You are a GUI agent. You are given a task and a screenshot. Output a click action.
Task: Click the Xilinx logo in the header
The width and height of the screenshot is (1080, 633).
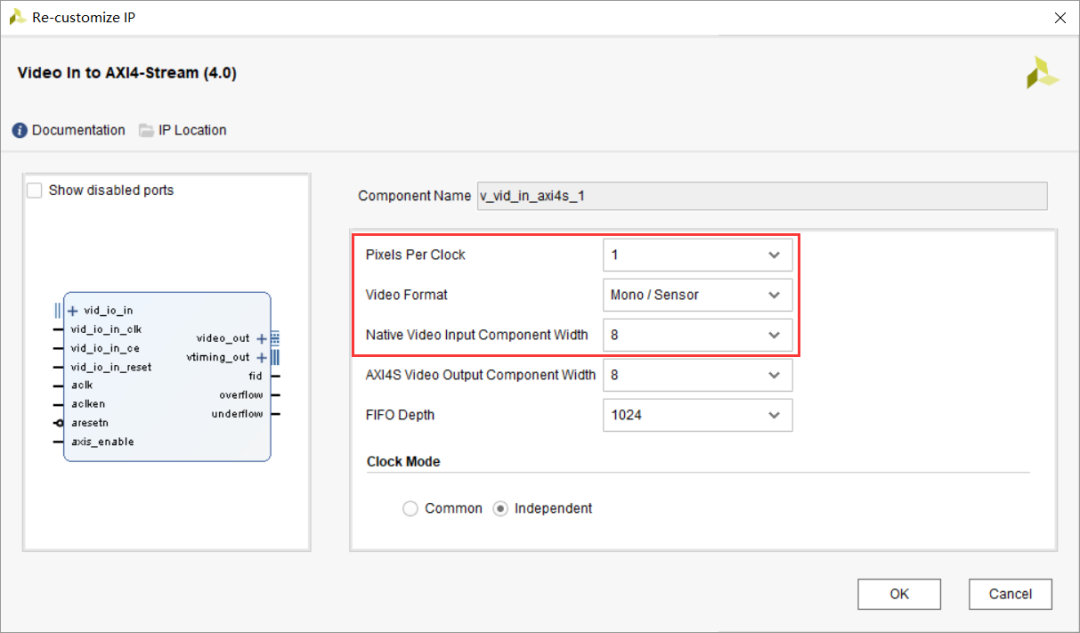[x=1042, y=73]
